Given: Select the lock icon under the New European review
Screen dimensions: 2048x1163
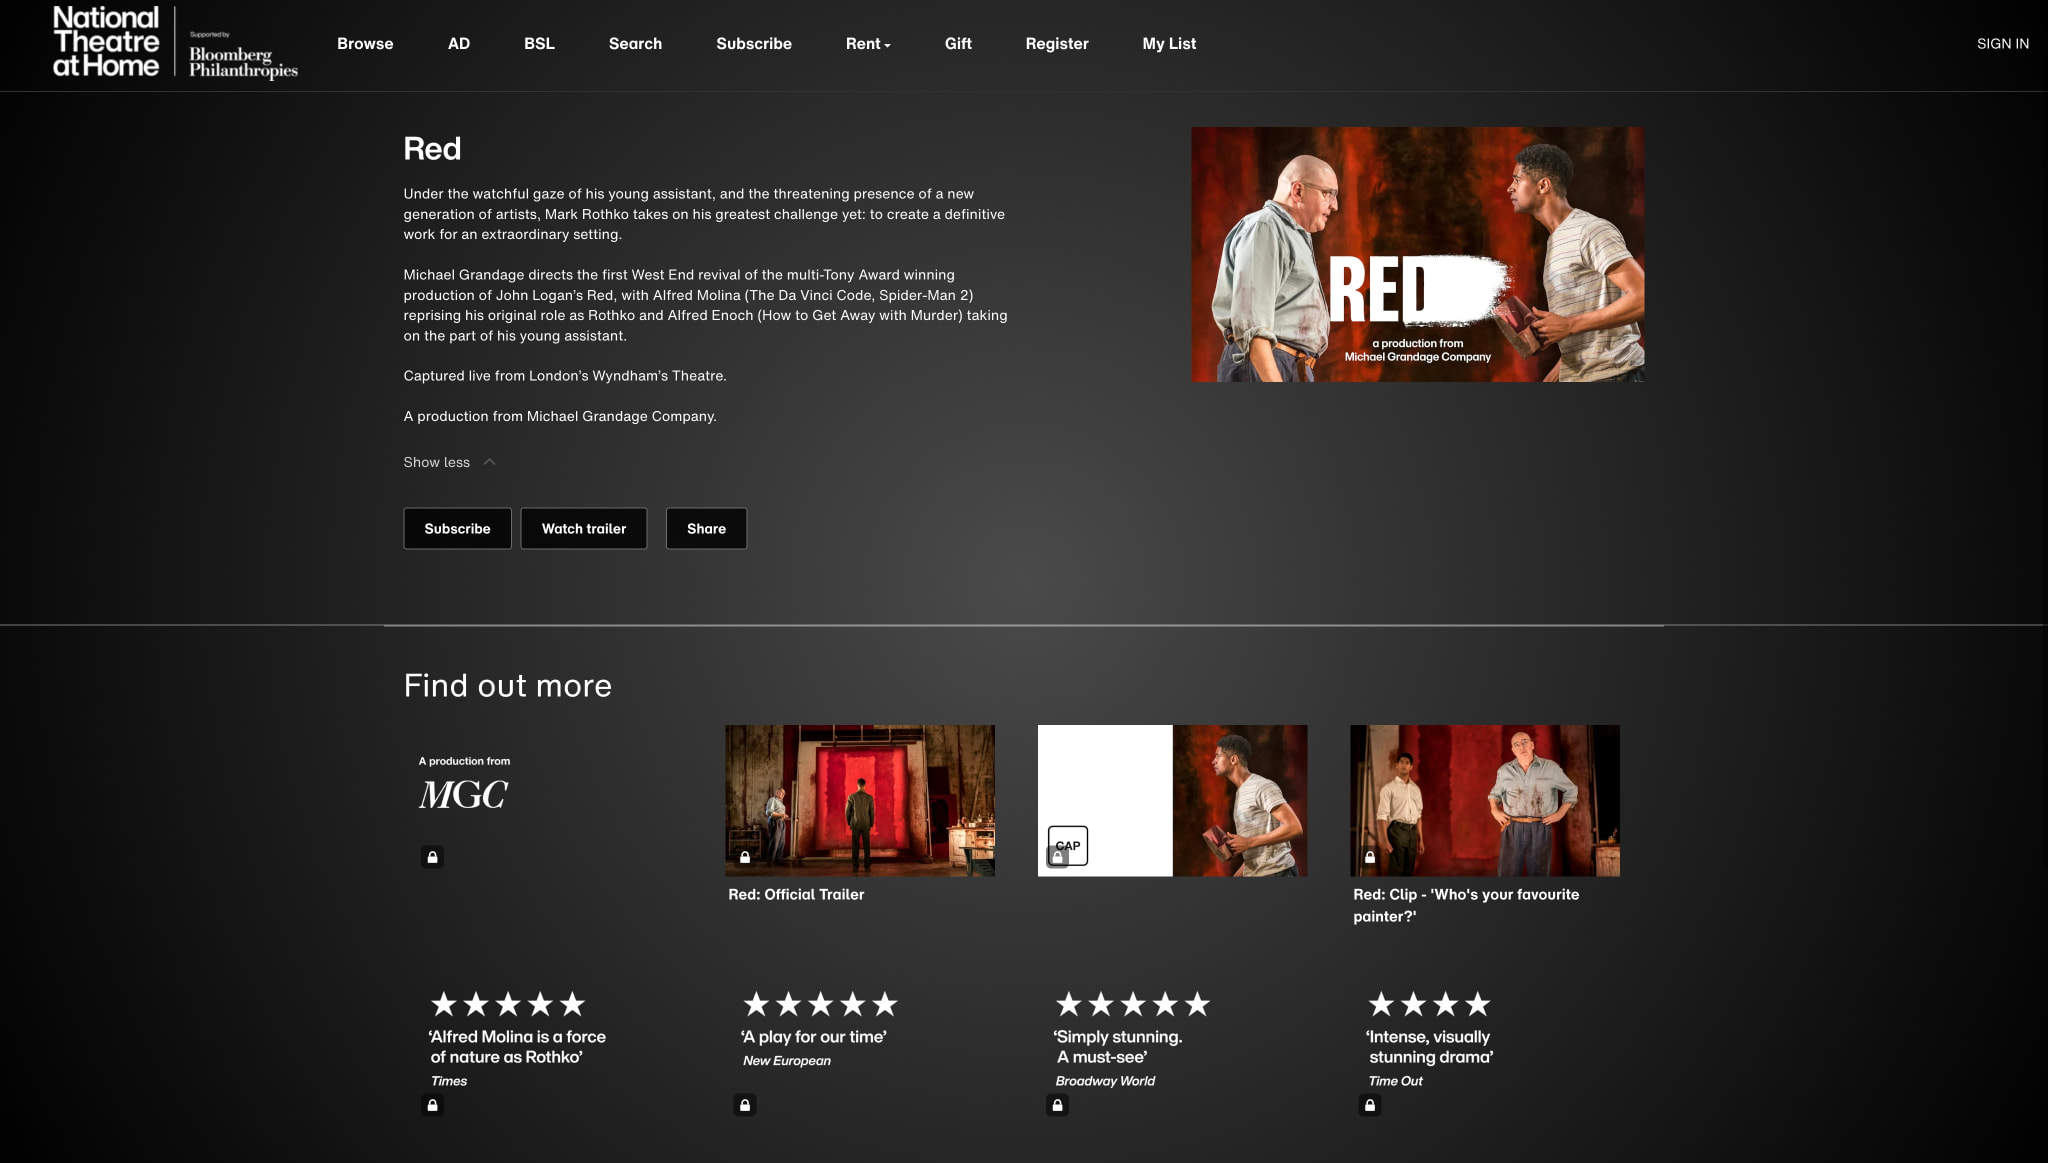Looking at the screenshot, I should point(745,1105).
